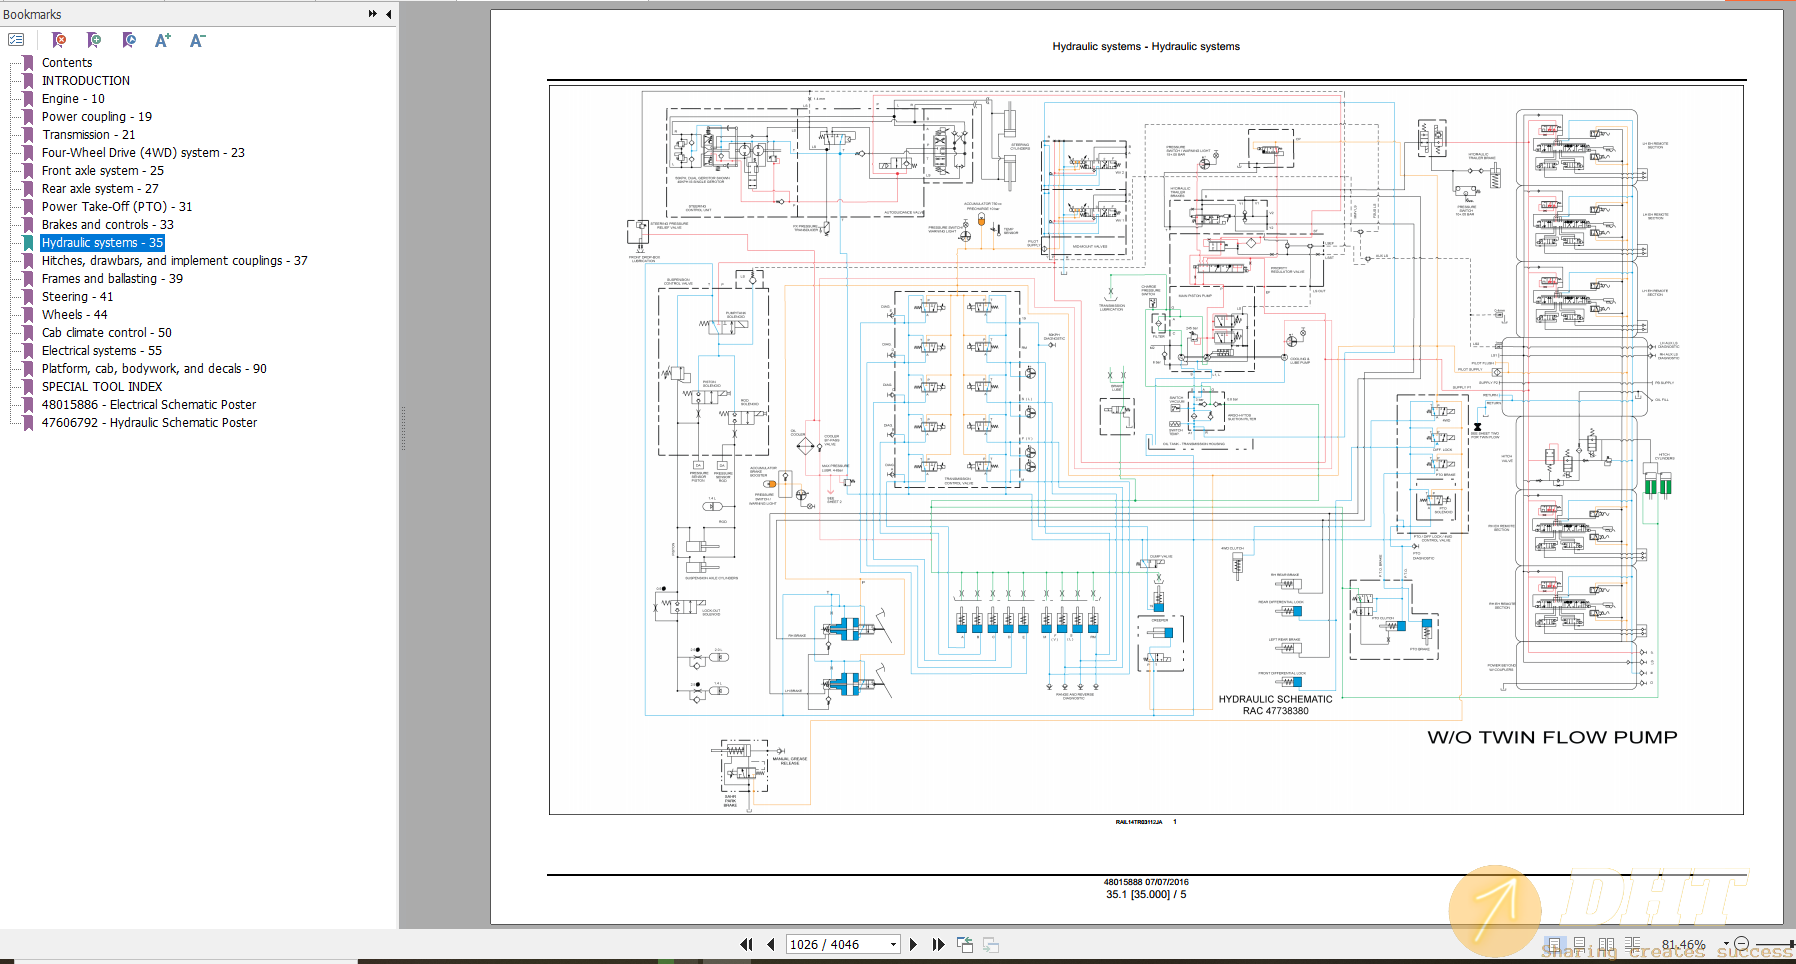Image resolution: width=1796 pixels, height=964 pixels.
Task: Switch to single page view mode
Action: pyautogui.click(x=1555, y=943)
